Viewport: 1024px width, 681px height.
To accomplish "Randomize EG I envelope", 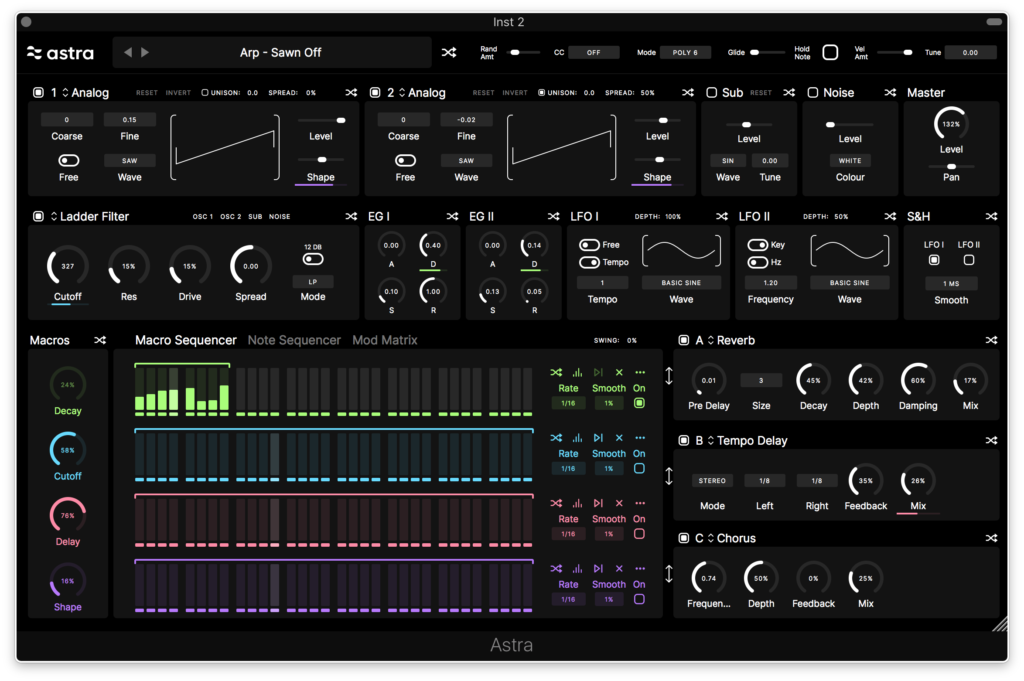I will pyautogui.click(x=453, y=216).
